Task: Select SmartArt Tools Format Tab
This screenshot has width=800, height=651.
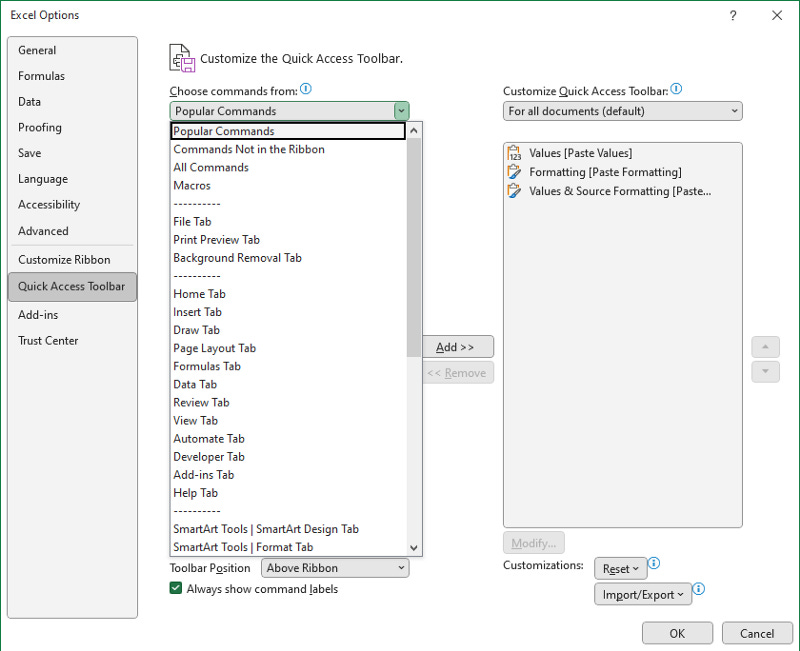Action: tap(288, 547)
